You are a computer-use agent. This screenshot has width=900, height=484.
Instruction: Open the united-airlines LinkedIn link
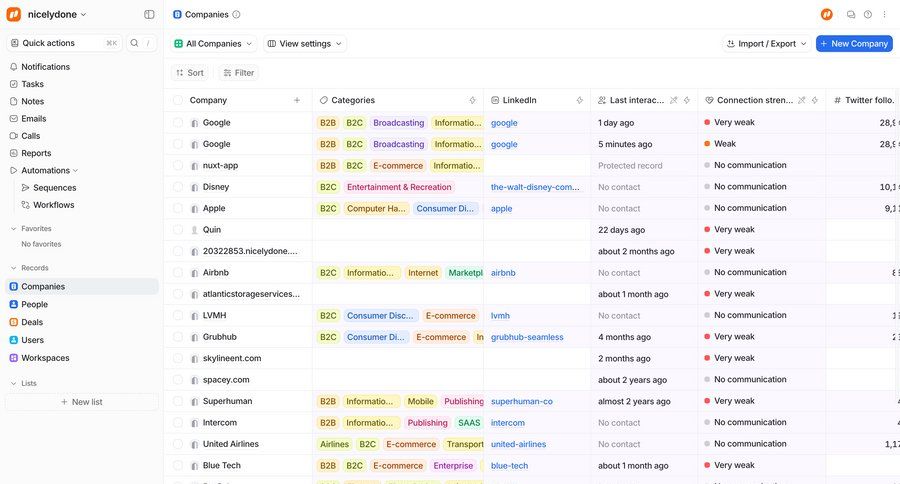pos(518,444)
